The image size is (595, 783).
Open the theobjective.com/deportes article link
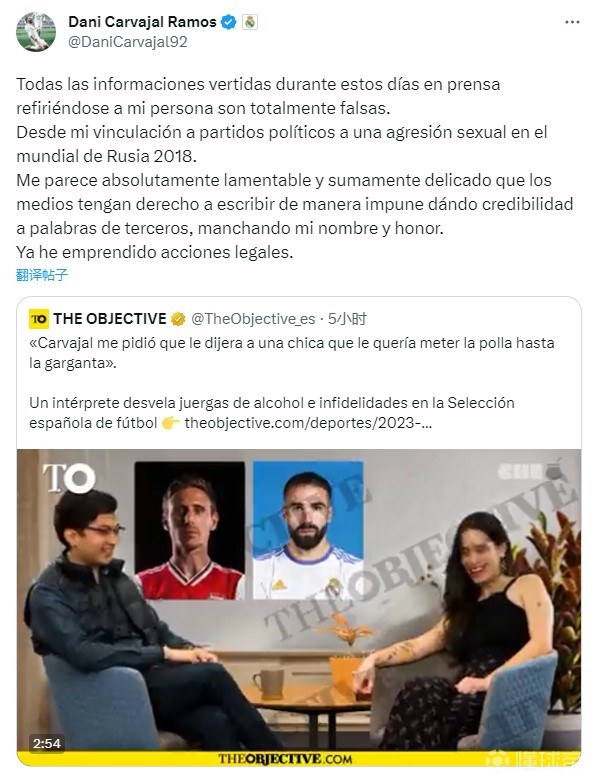pos(308,423)
